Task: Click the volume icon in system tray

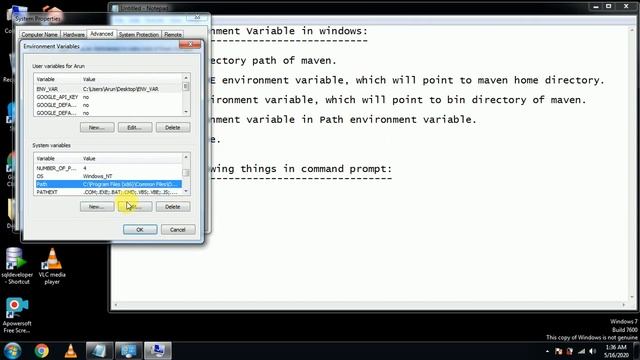Action: pyautogui.click(x=593, y=351)
